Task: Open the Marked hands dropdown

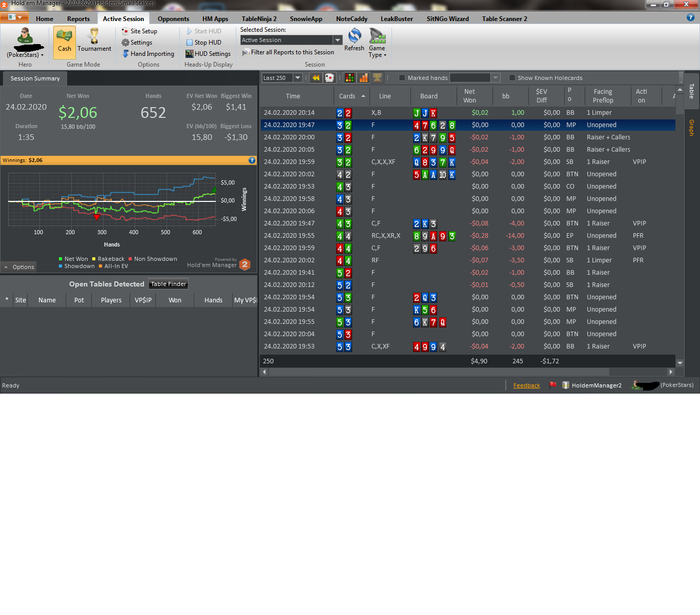Action: (495, 78)
